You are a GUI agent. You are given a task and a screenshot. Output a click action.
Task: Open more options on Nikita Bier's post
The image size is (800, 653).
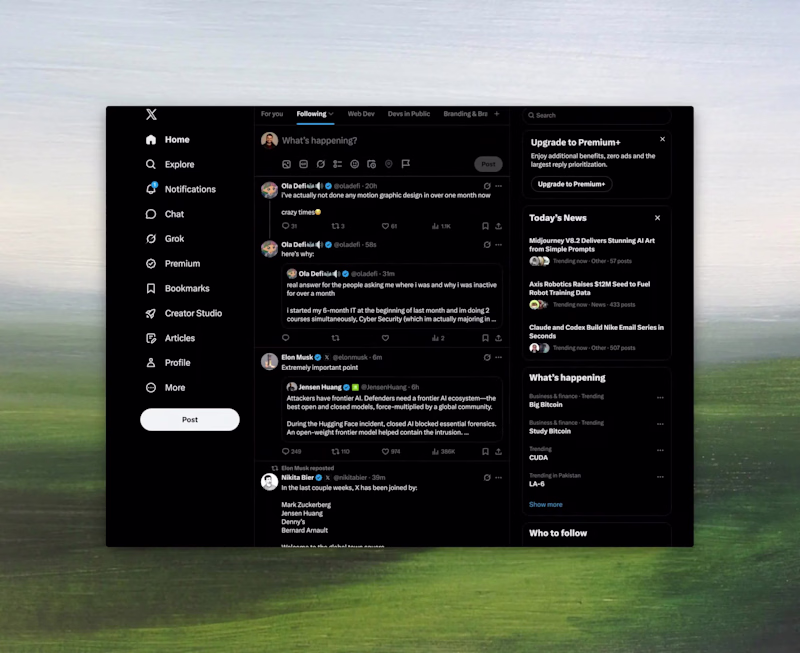coord(498,478)
